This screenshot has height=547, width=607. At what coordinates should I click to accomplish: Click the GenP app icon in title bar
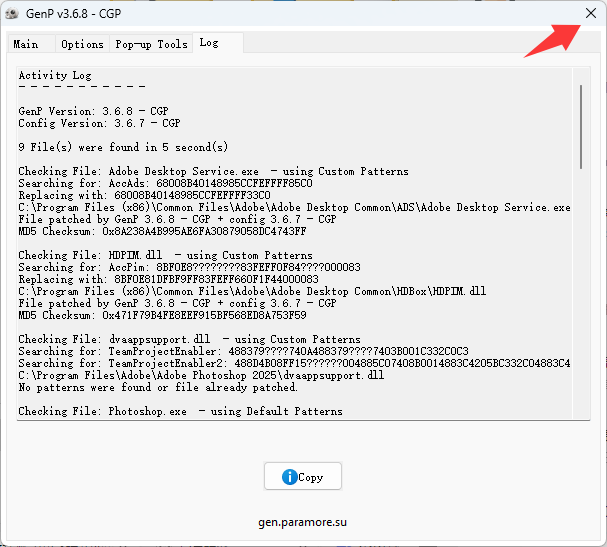(12, 14)
